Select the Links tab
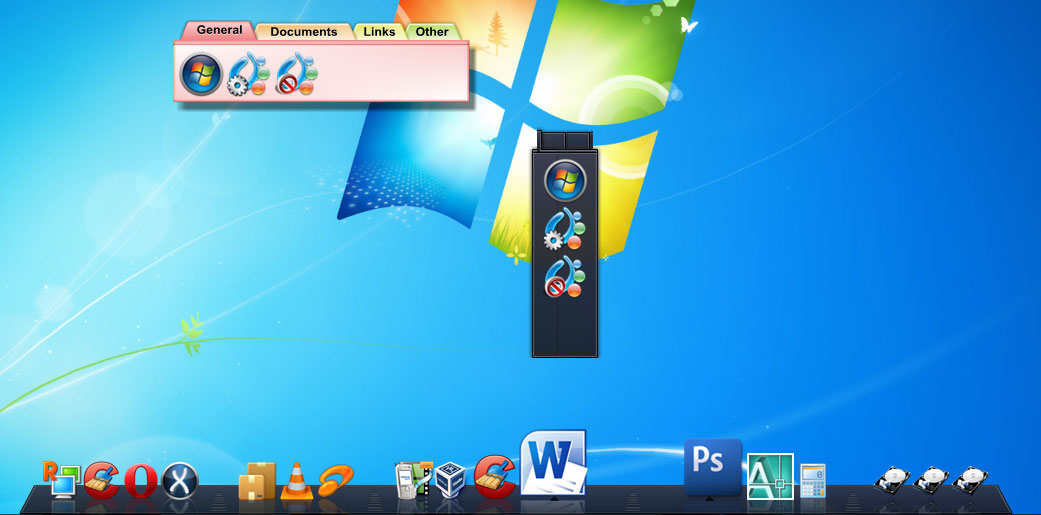 coord(379,32)
